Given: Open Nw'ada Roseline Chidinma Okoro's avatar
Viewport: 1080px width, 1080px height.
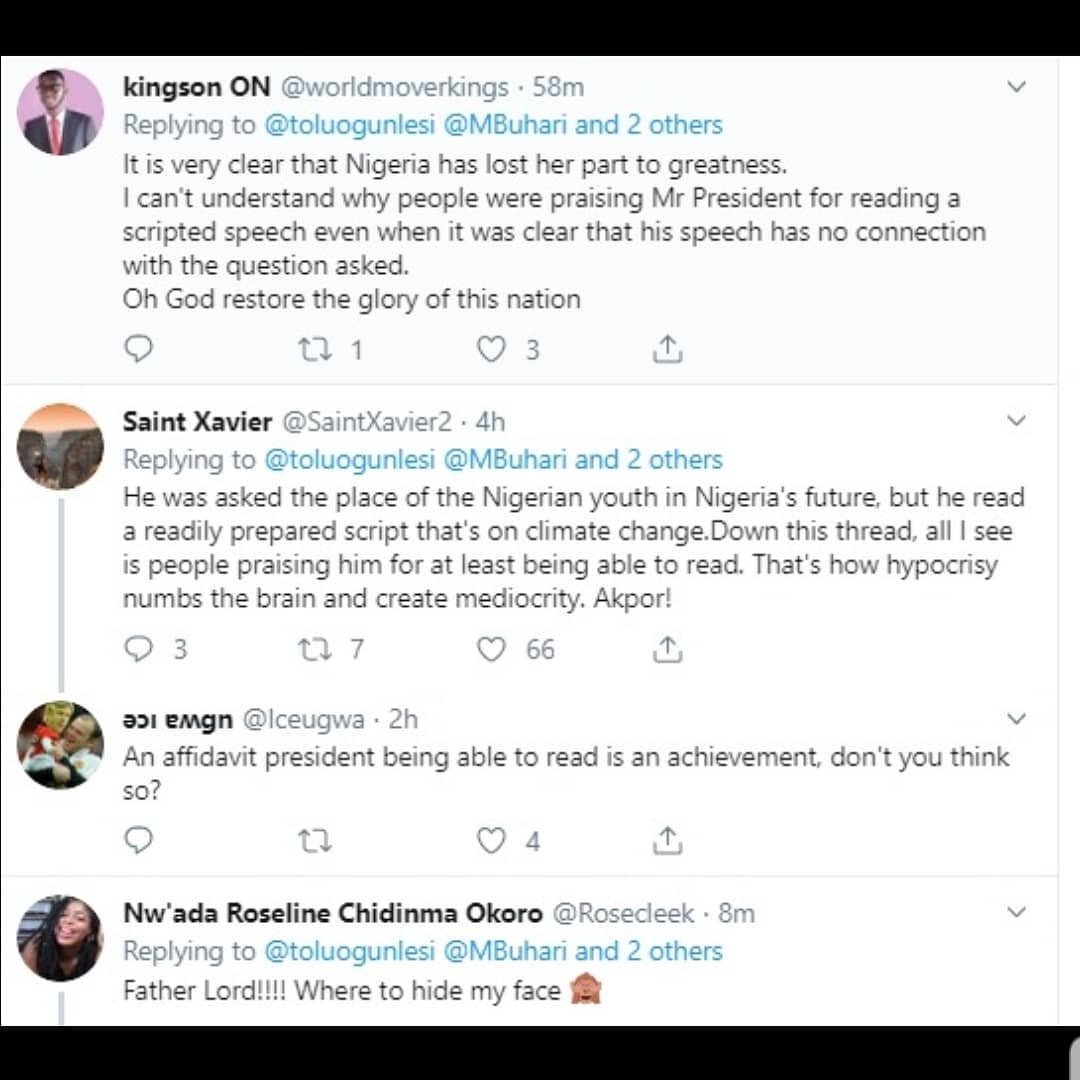Looking at the screenshot, I should (60, 937).
